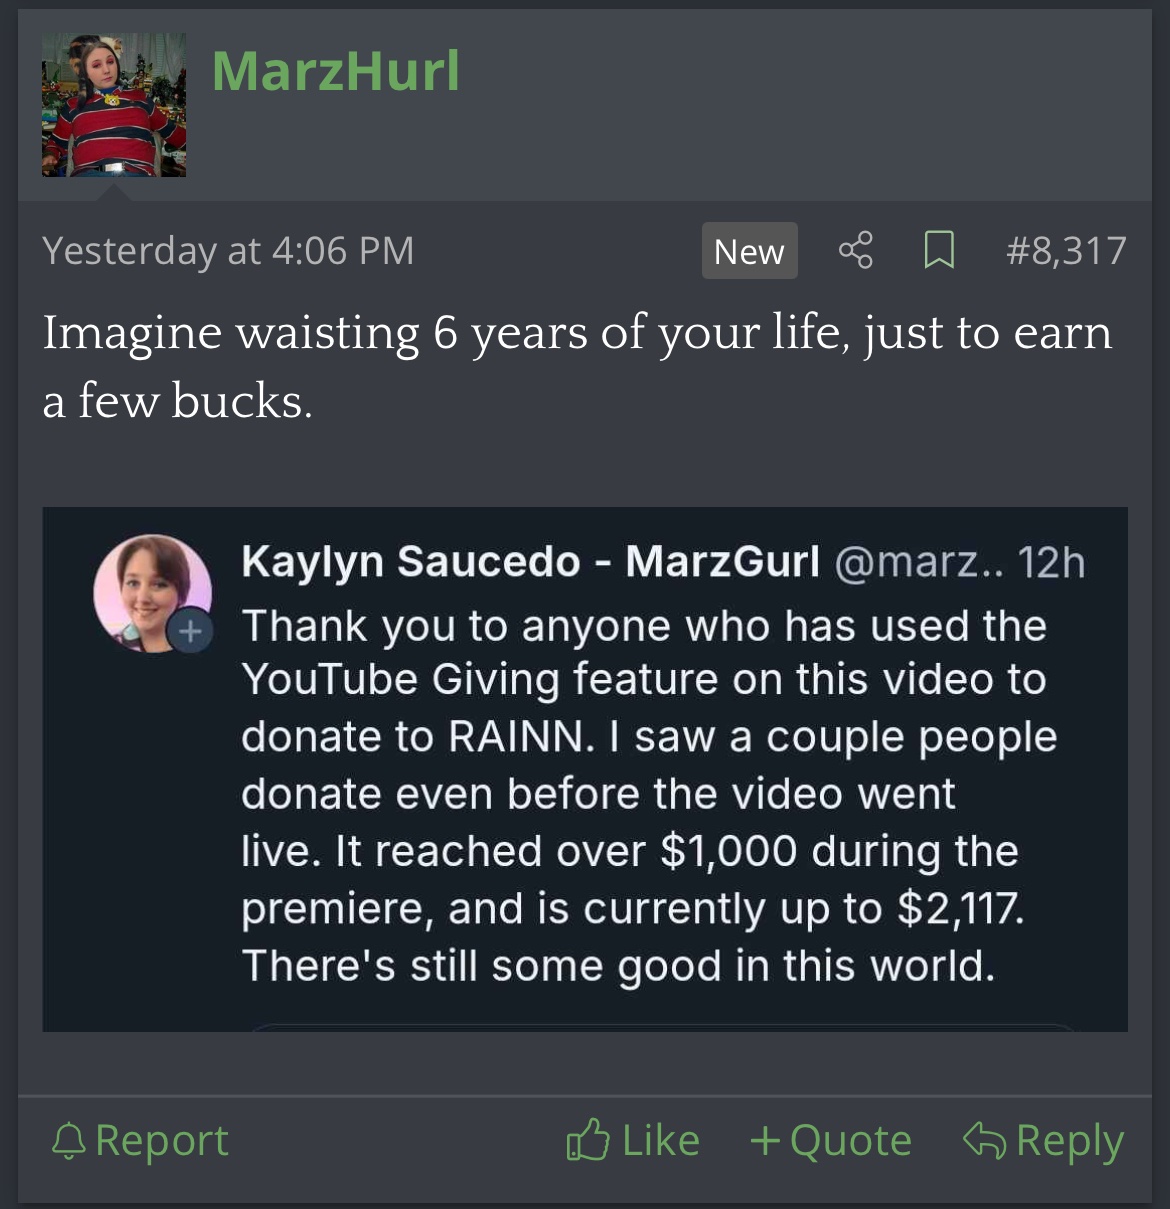This screenshot has width=1170, height=1209.
Task: Click the share icon in post header
Action: (855, 250)
